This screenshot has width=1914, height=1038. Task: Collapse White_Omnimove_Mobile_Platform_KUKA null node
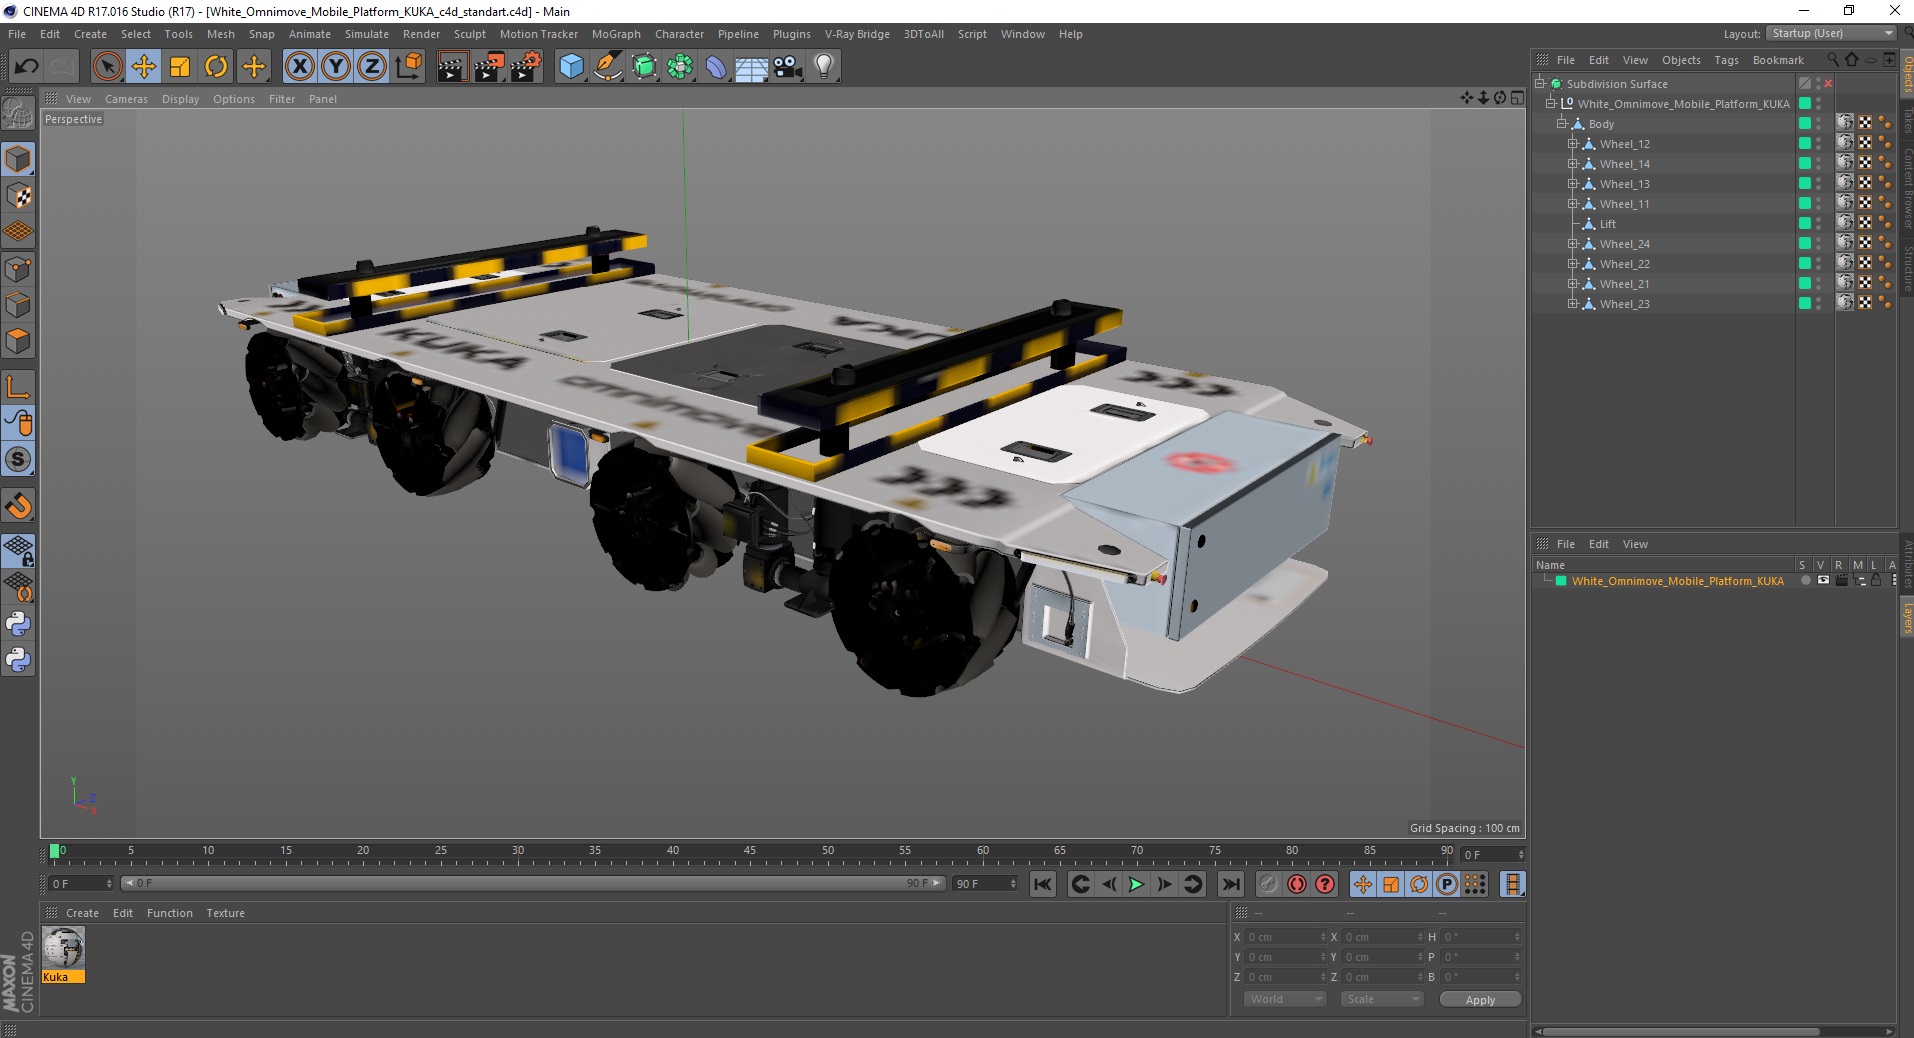point(1551,104)
